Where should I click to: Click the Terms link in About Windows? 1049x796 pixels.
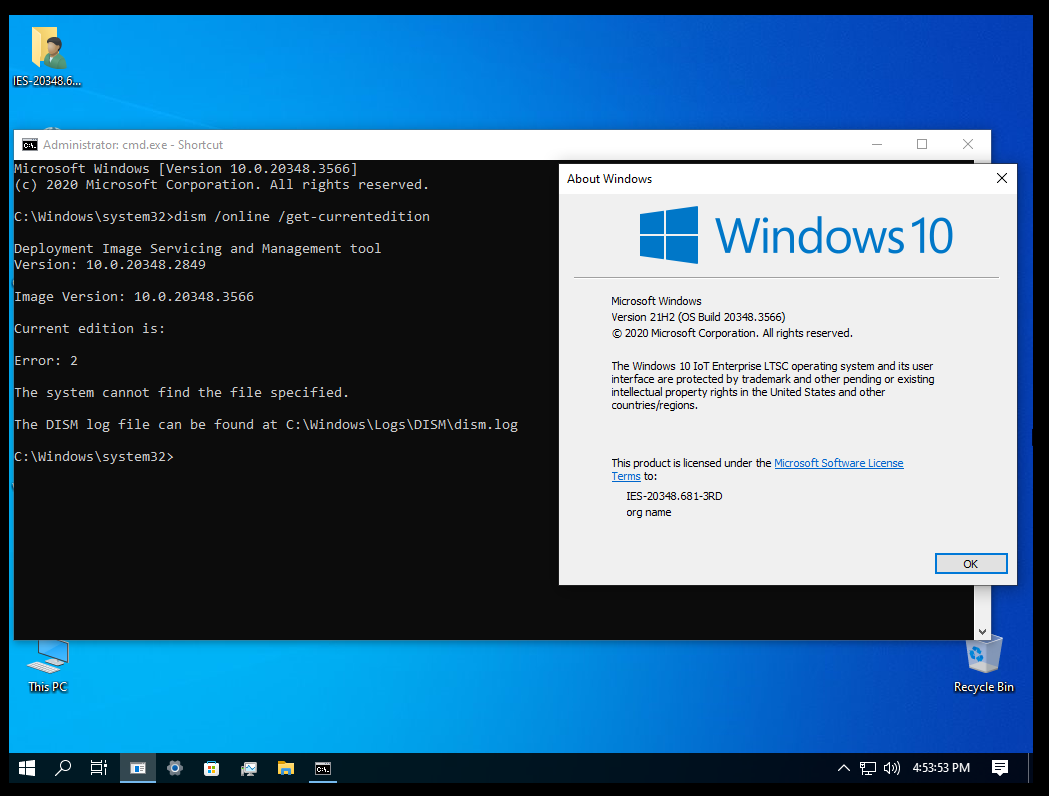coord(626,476)
